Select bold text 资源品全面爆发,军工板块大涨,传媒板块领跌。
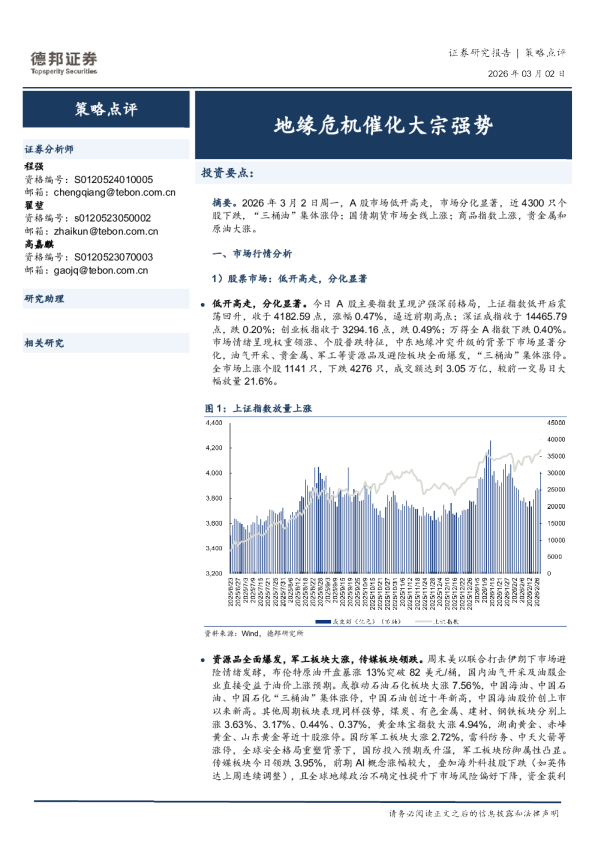Viewport: 595px width, 842px height. tap(318, 659)
